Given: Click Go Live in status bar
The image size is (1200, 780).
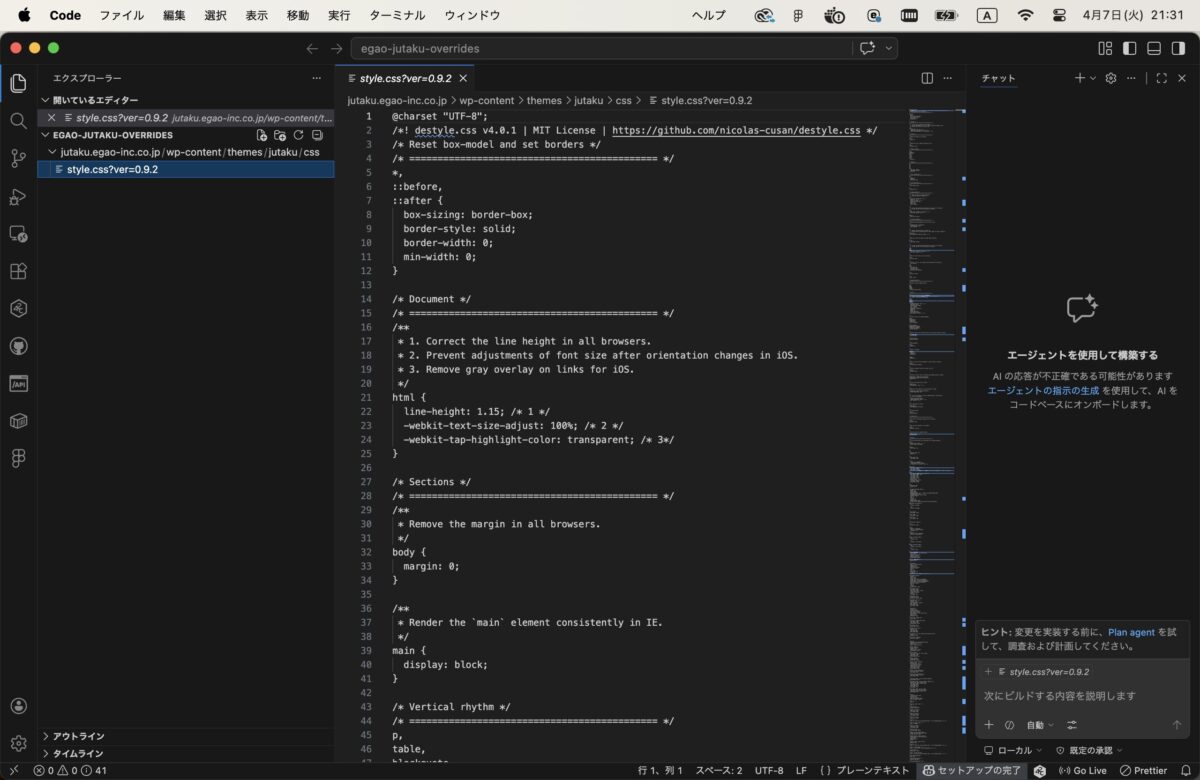Looking at the screenshot, I should (1082, 771).
